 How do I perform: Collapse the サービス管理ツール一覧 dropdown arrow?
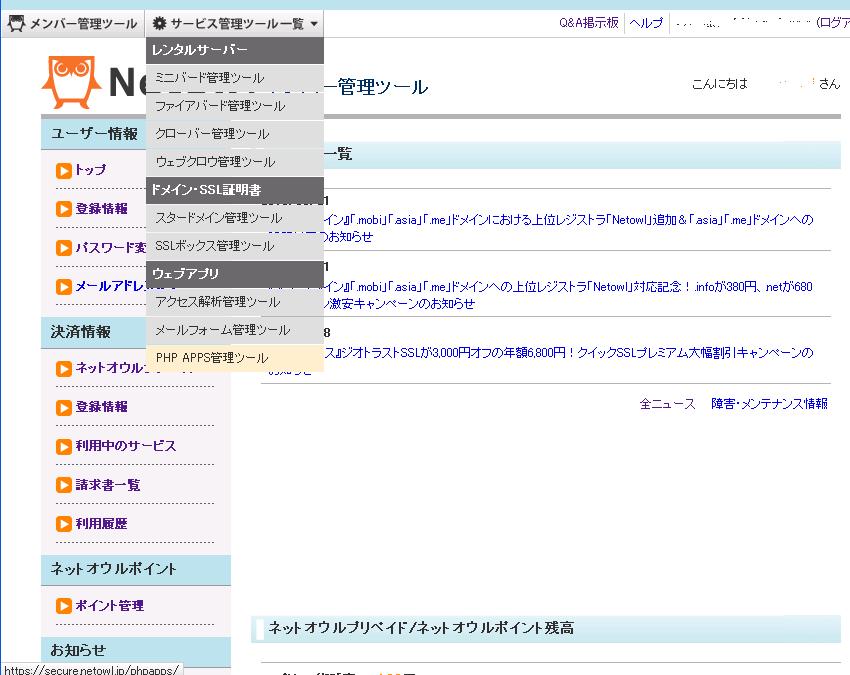click(314, 23)
